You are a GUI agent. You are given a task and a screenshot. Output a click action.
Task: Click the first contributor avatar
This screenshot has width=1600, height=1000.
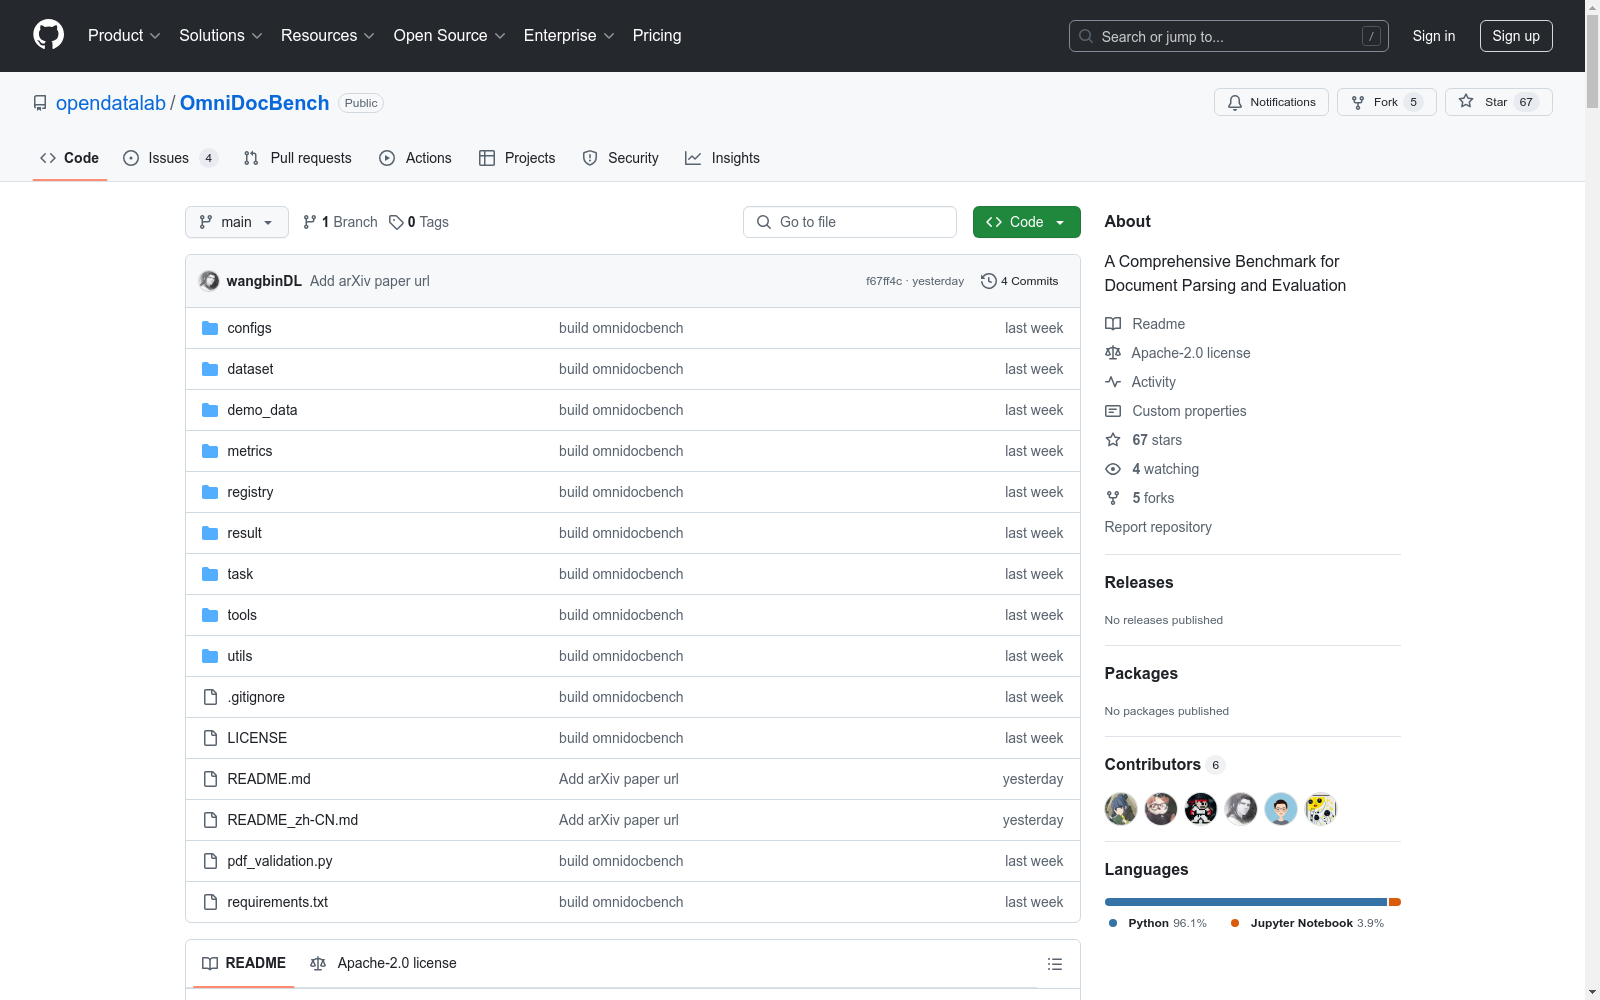pos(1121,808)
